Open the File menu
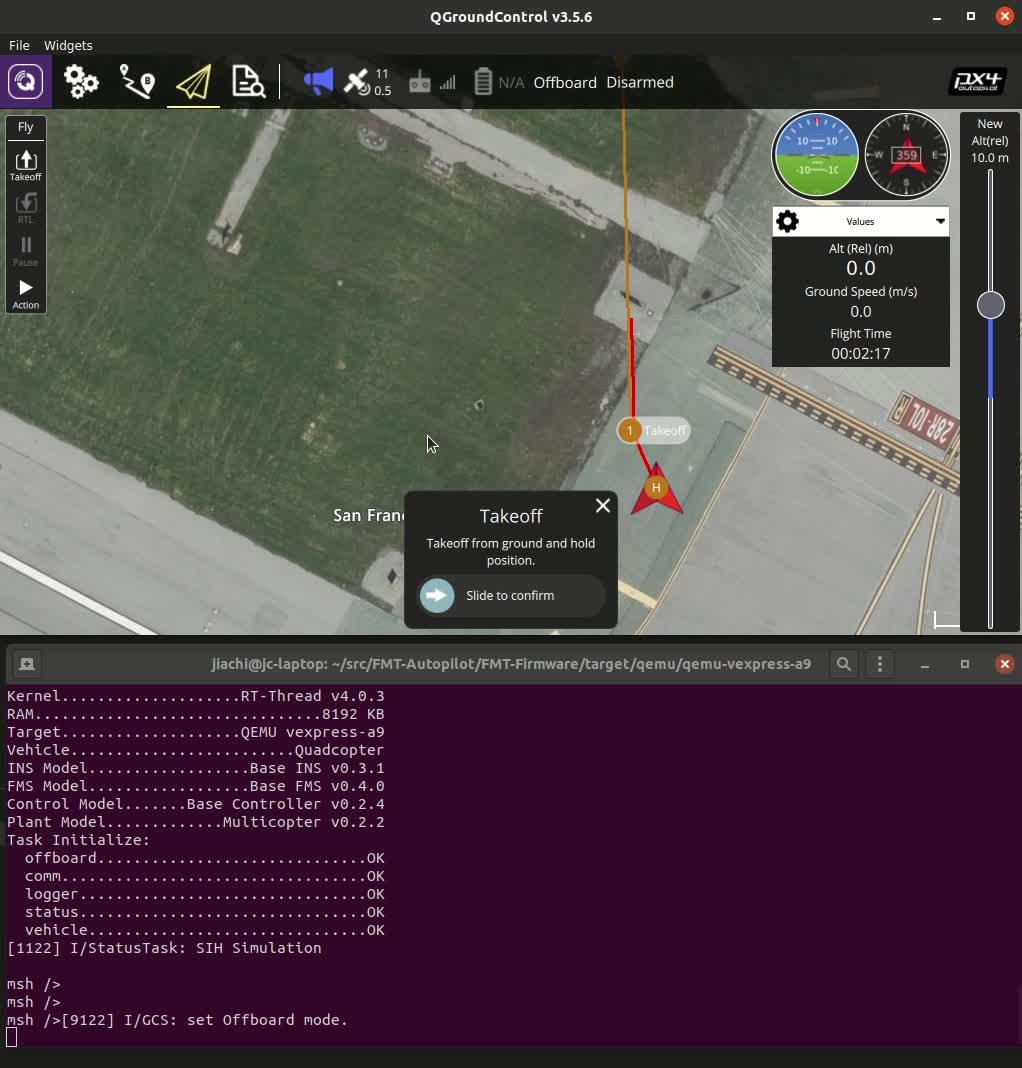The image size is (1022, 1068). click(19, 45)
